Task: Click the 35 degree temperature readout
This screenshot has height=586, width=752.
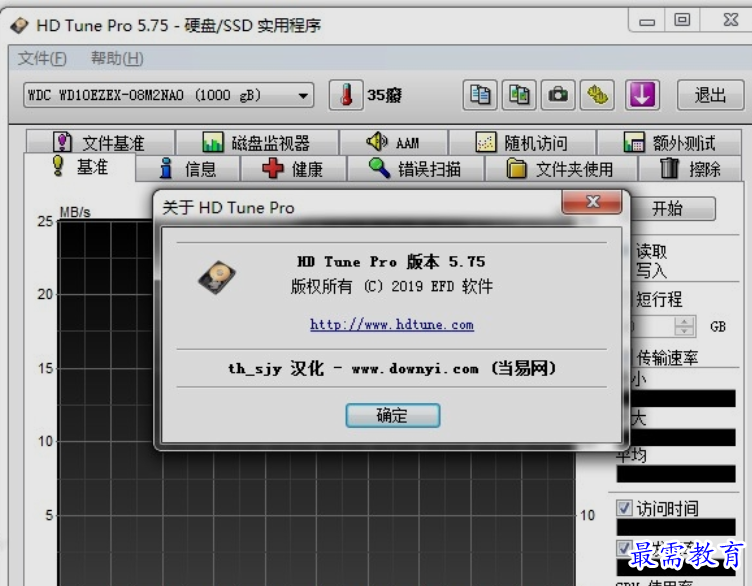Action: click(x=384, y=95)
